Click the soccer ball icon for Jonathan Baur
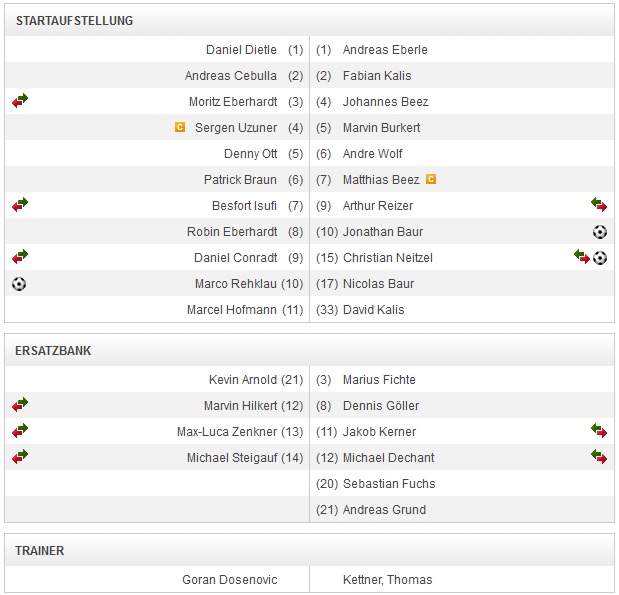 pos(599,231)
